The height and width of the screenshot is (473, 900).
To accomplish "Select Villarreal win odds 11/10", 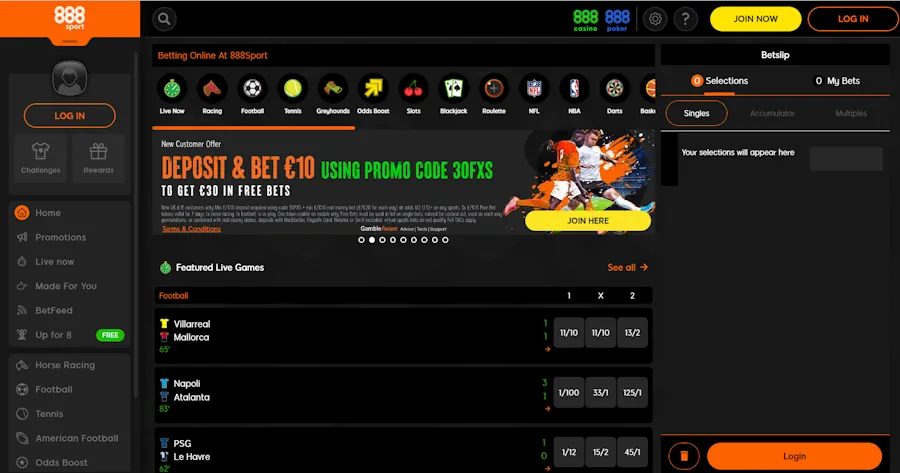I will (x=569, y=333).
